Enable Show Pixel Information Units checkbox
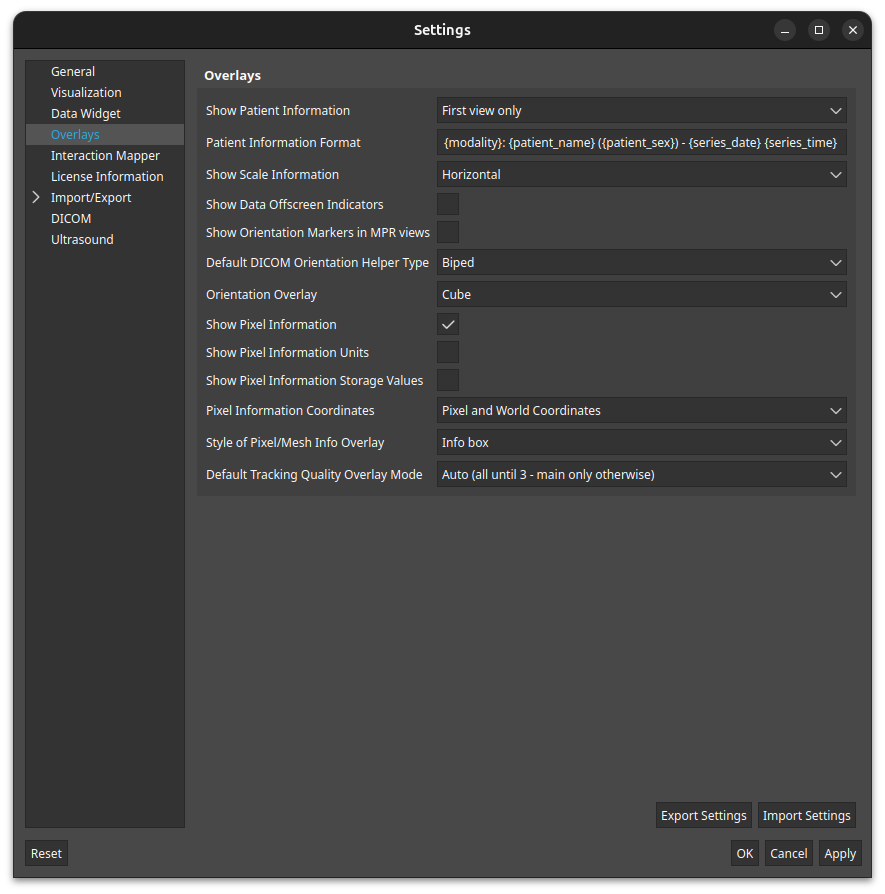This screenshot has width=885, height=894. [448, 352]
